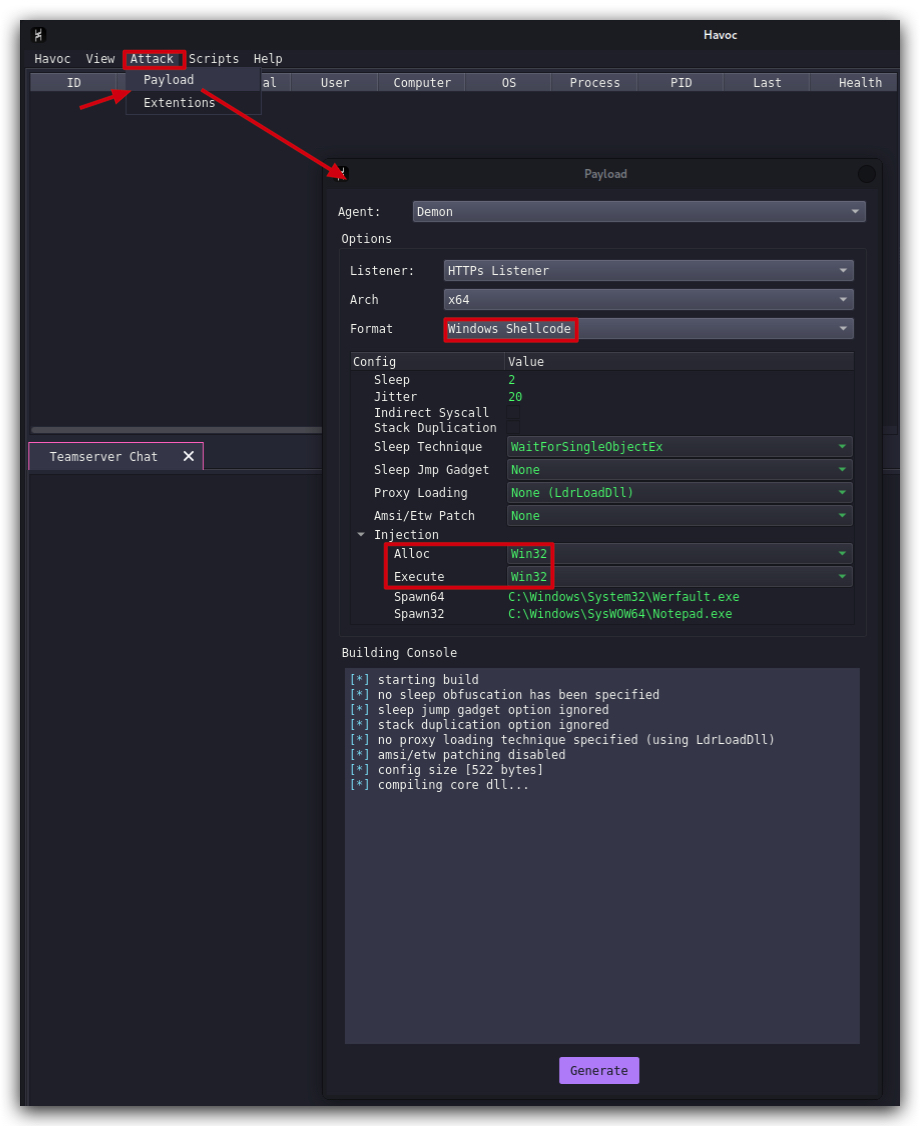Click the Havoc app icon in title bar
This screenshot has width=920, height=1126.
click(39, 34)
